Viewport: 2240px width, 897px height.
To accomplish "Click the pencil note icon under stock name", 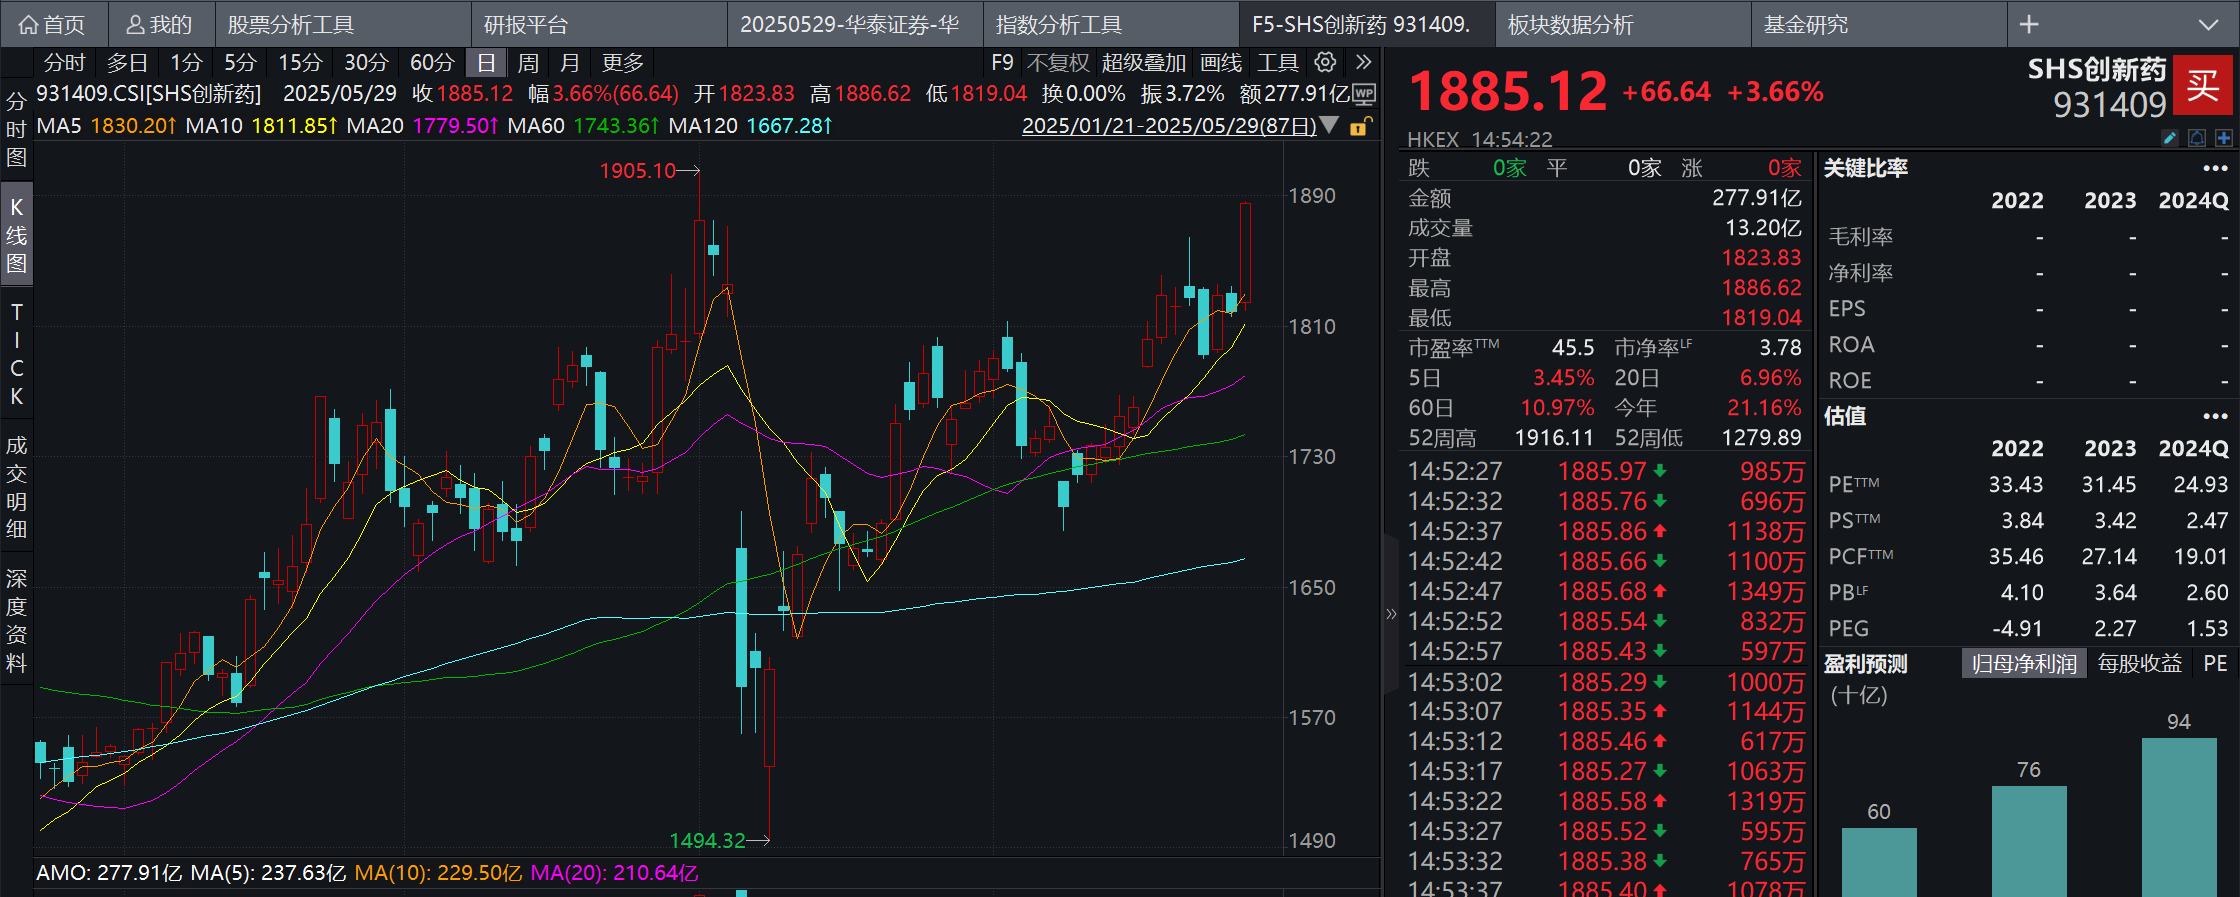I will (2170, 138).
